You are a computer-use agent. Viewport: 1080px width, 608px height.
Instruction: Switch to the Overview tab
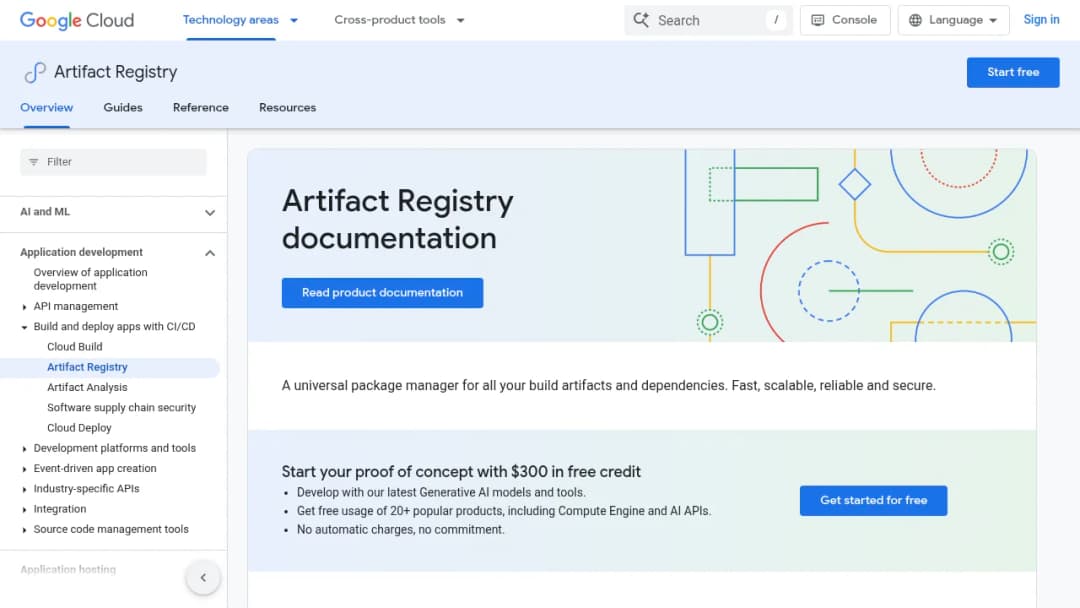46,107
